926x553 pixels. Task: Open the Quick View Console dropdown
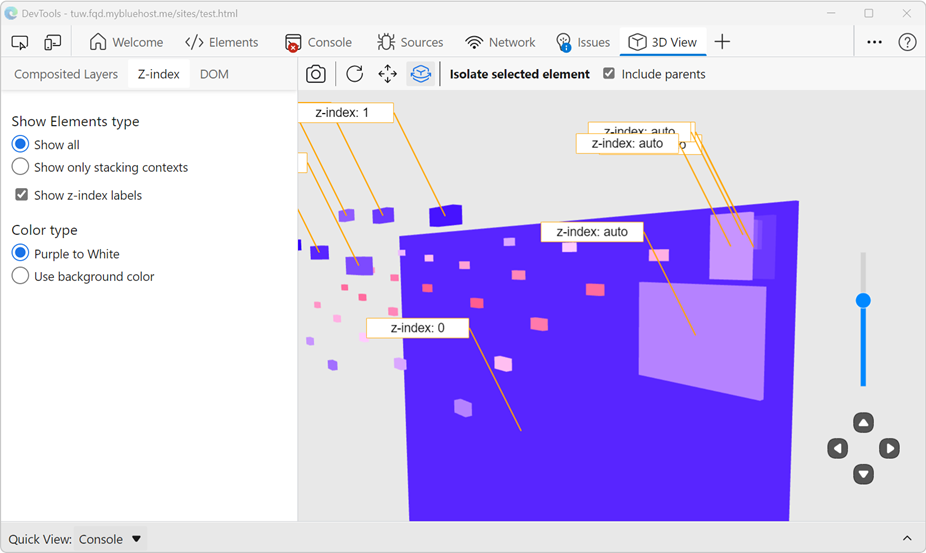(x=111, y=539)
